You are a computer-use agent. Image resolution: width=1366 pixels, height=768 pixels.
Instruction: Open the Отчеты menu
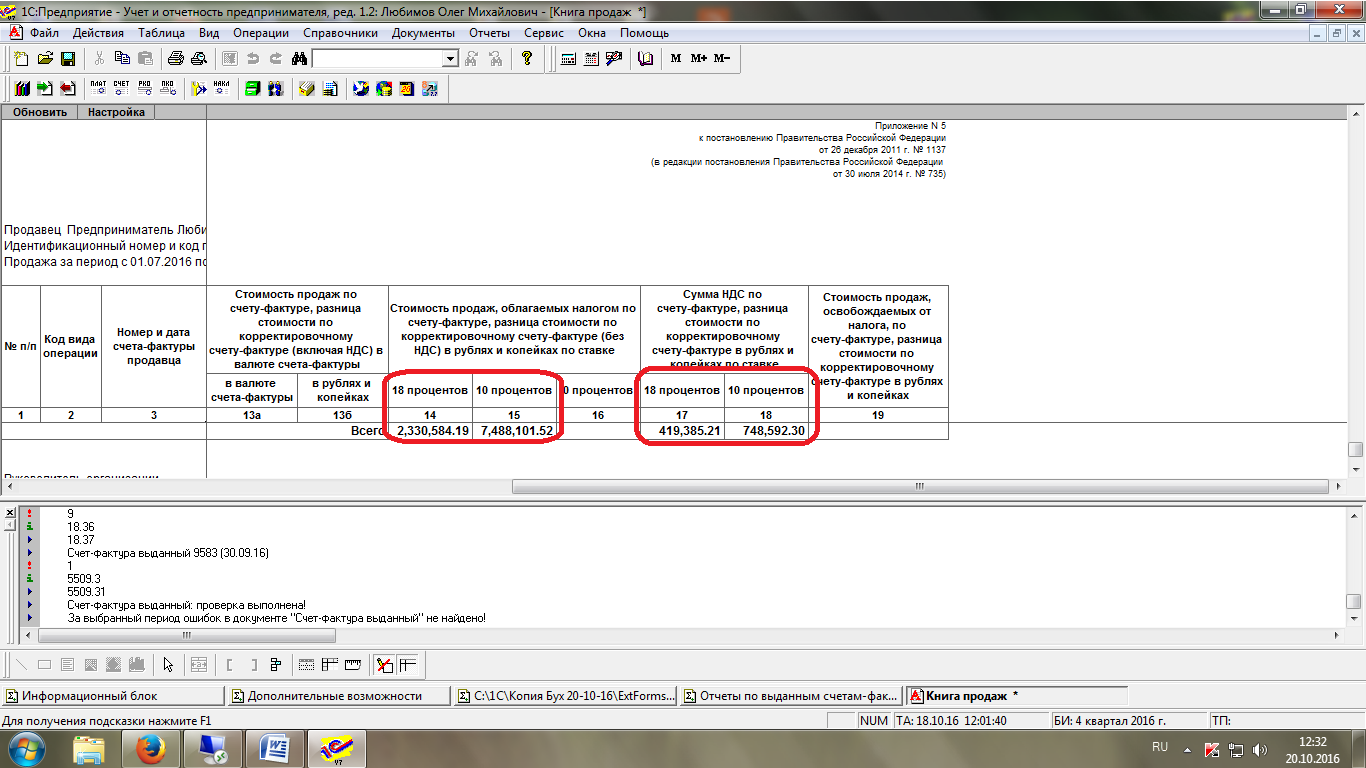[489, 33]
